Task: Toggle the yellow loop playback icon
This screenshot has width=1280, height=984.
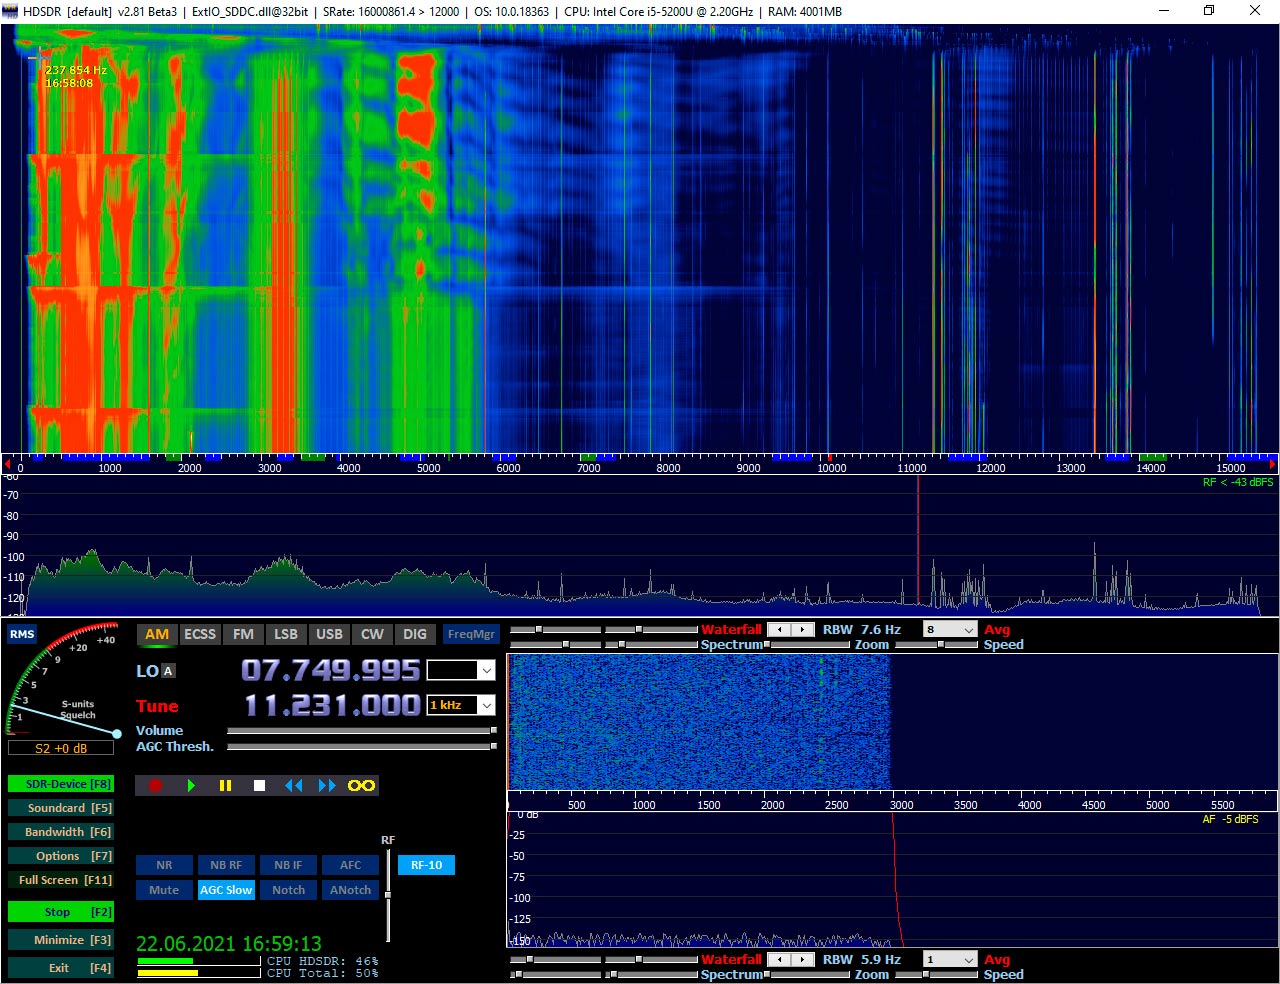Action: tap(361, 786)
